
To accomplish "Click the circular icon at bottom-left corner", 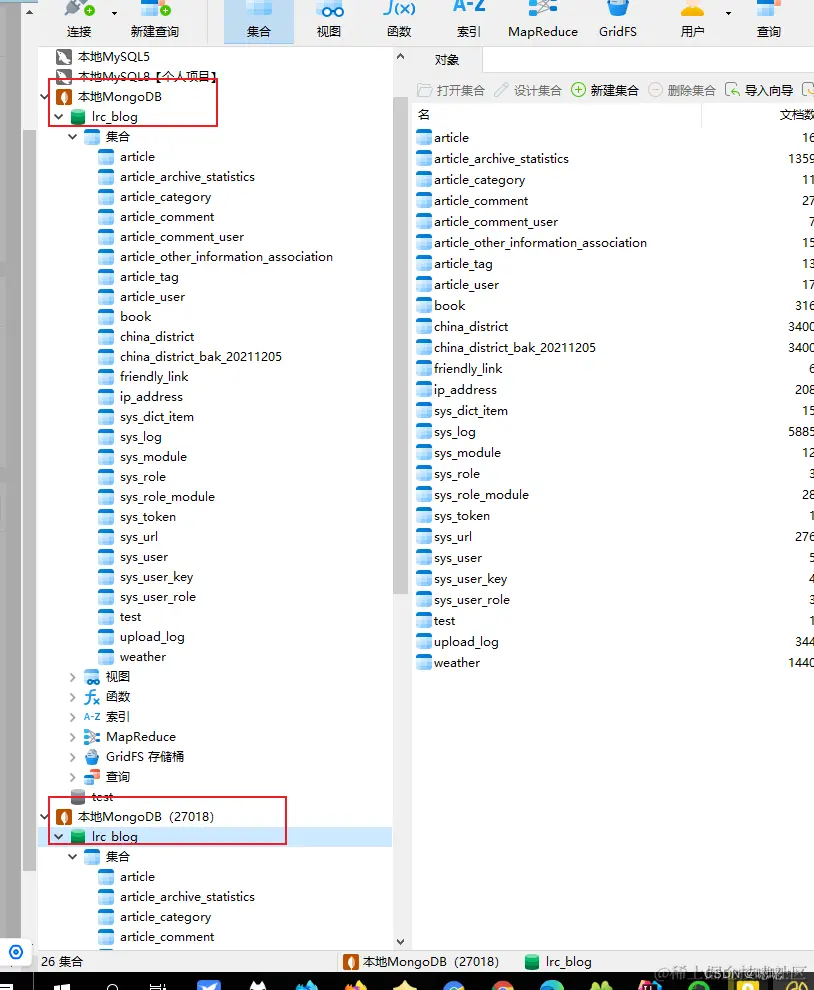I will [x=16, y=951].
